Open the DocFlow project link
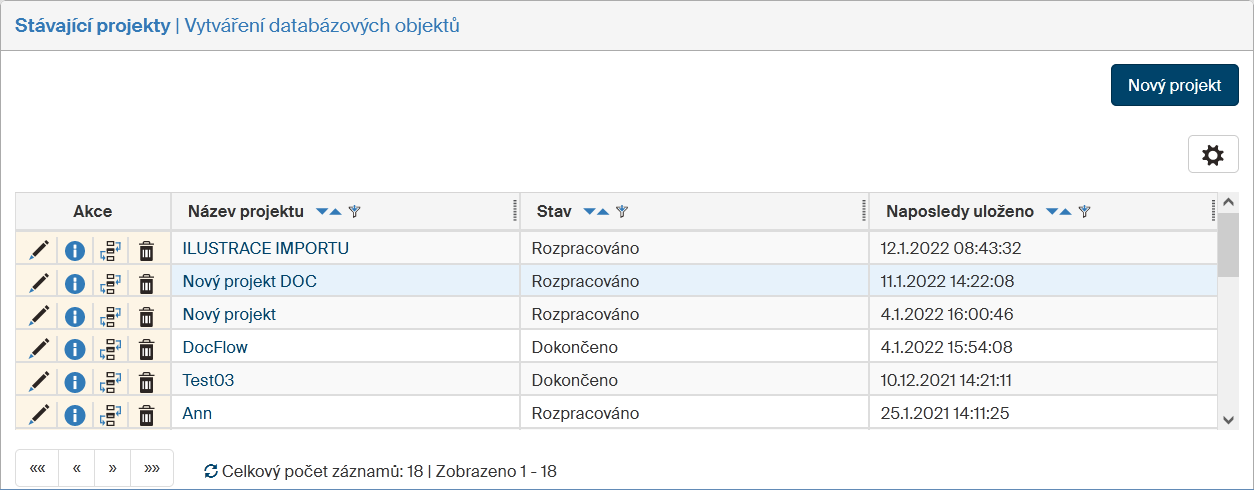The width and height of the screenshot is (1254, 490). coord(215,348)
